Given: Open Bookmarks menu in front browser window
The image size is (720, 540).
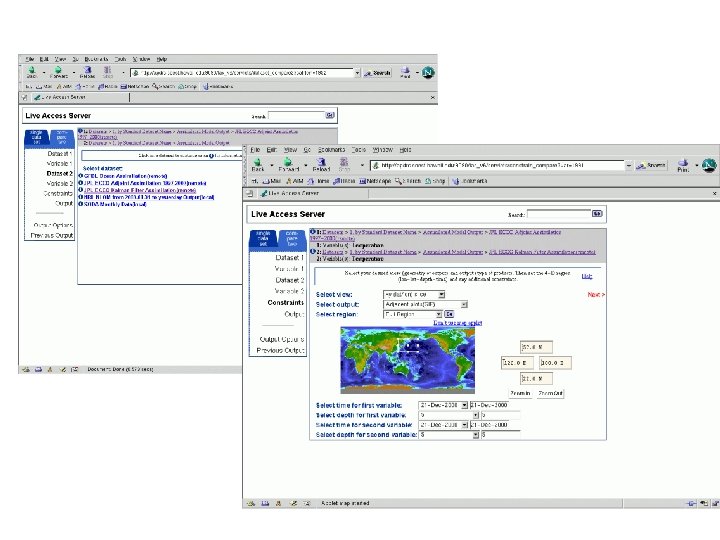Looking at the screenshot, I should pos(331,150).
